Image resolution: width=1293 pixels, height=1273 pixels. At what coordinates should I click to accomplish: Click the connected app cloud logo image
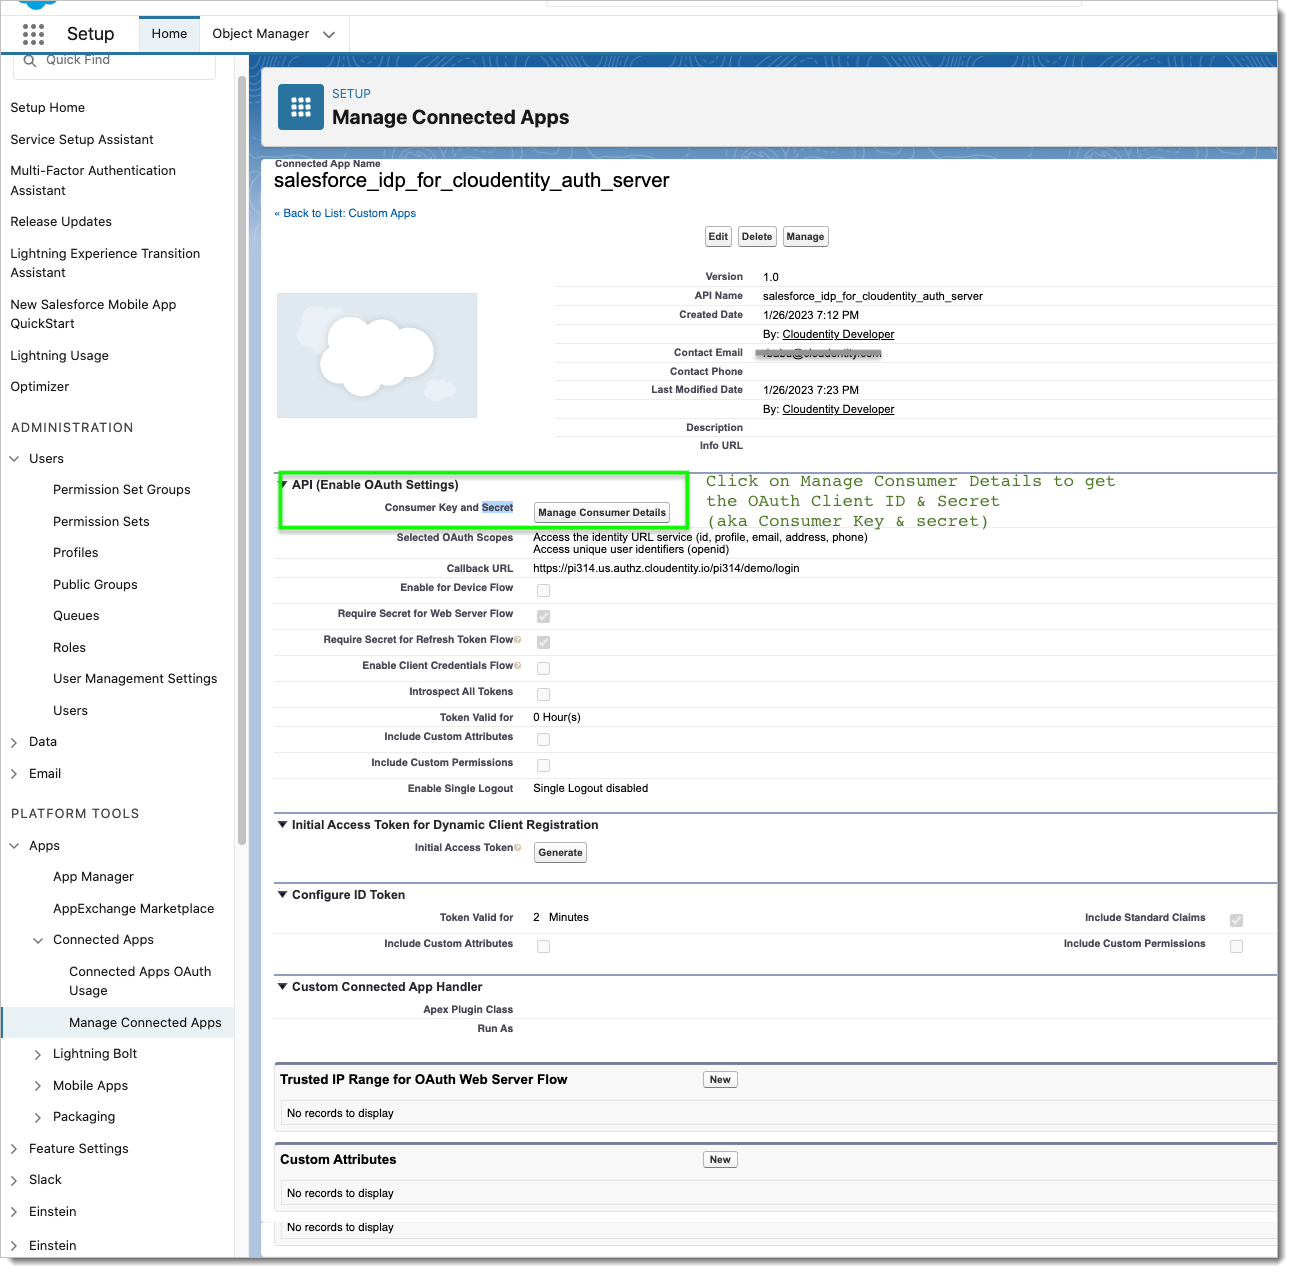(x=377, y=355)
